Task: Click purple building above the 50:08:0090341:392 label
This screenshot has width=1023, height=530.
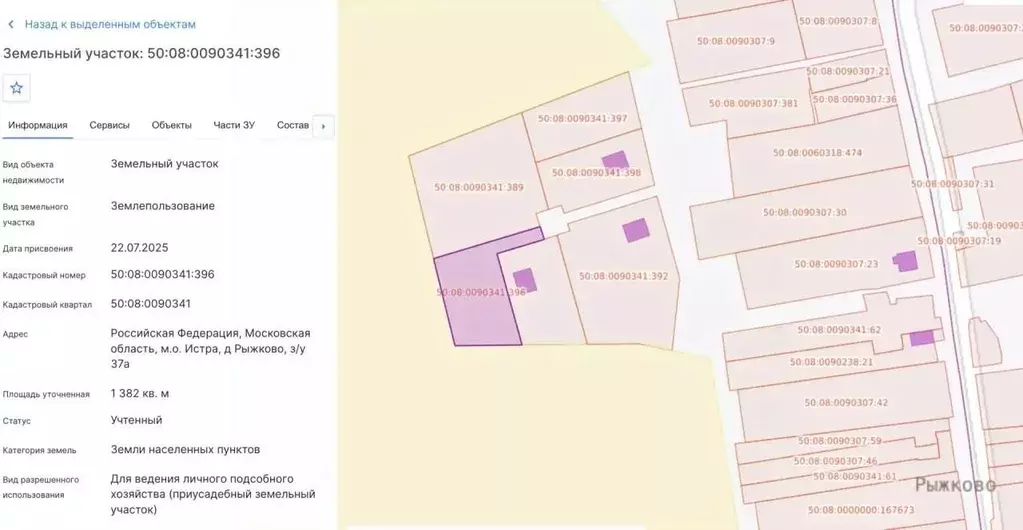Action: pos(636,230)
